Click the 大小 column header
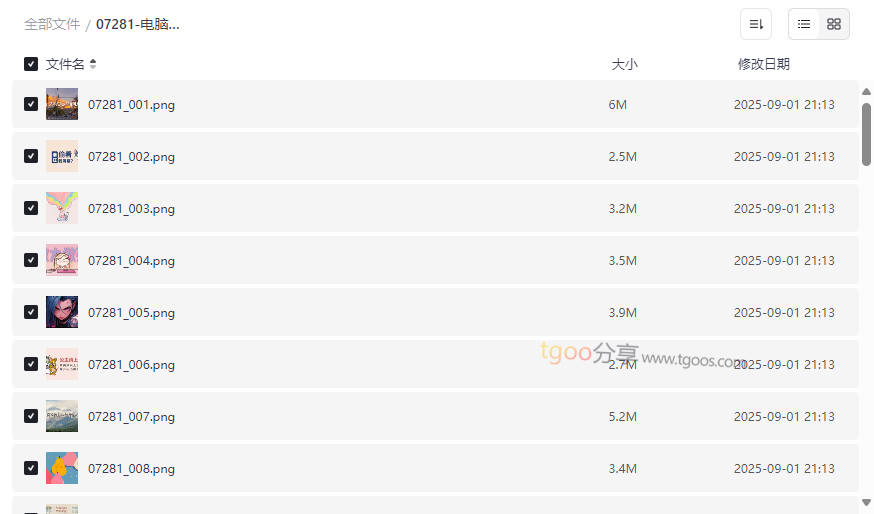This screenshot has height=514, width=874. pos(624,64)
